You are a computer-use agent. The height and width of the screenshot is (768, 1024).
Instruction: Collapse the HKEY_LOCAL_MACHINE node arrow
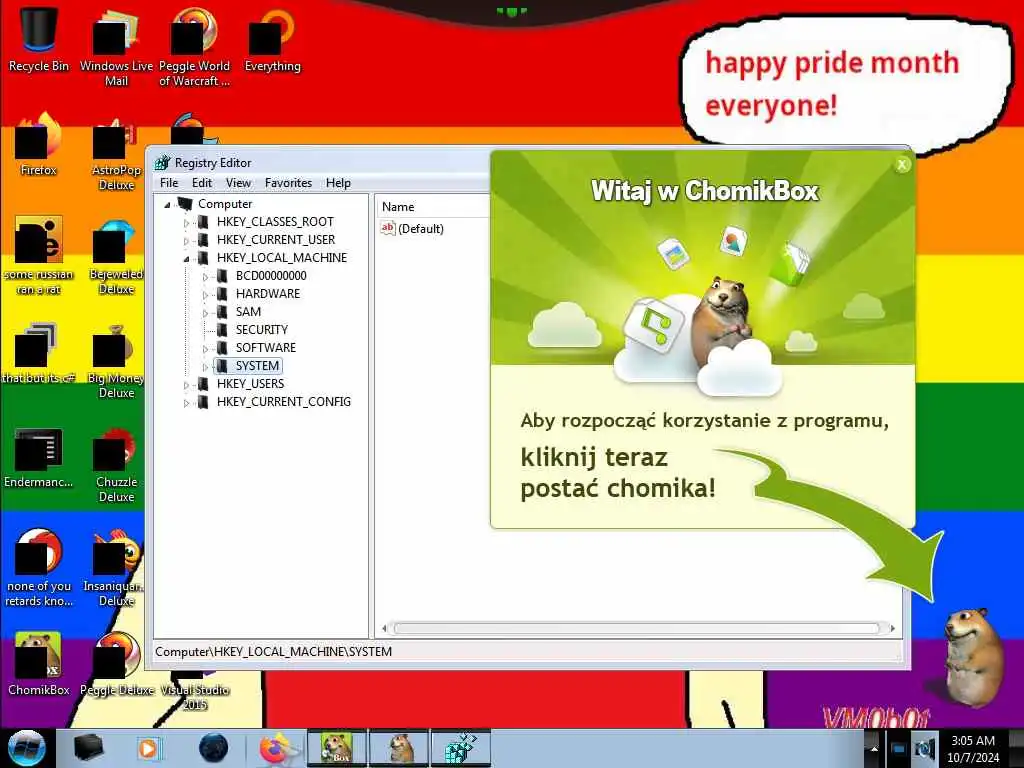tap(186, 259)
